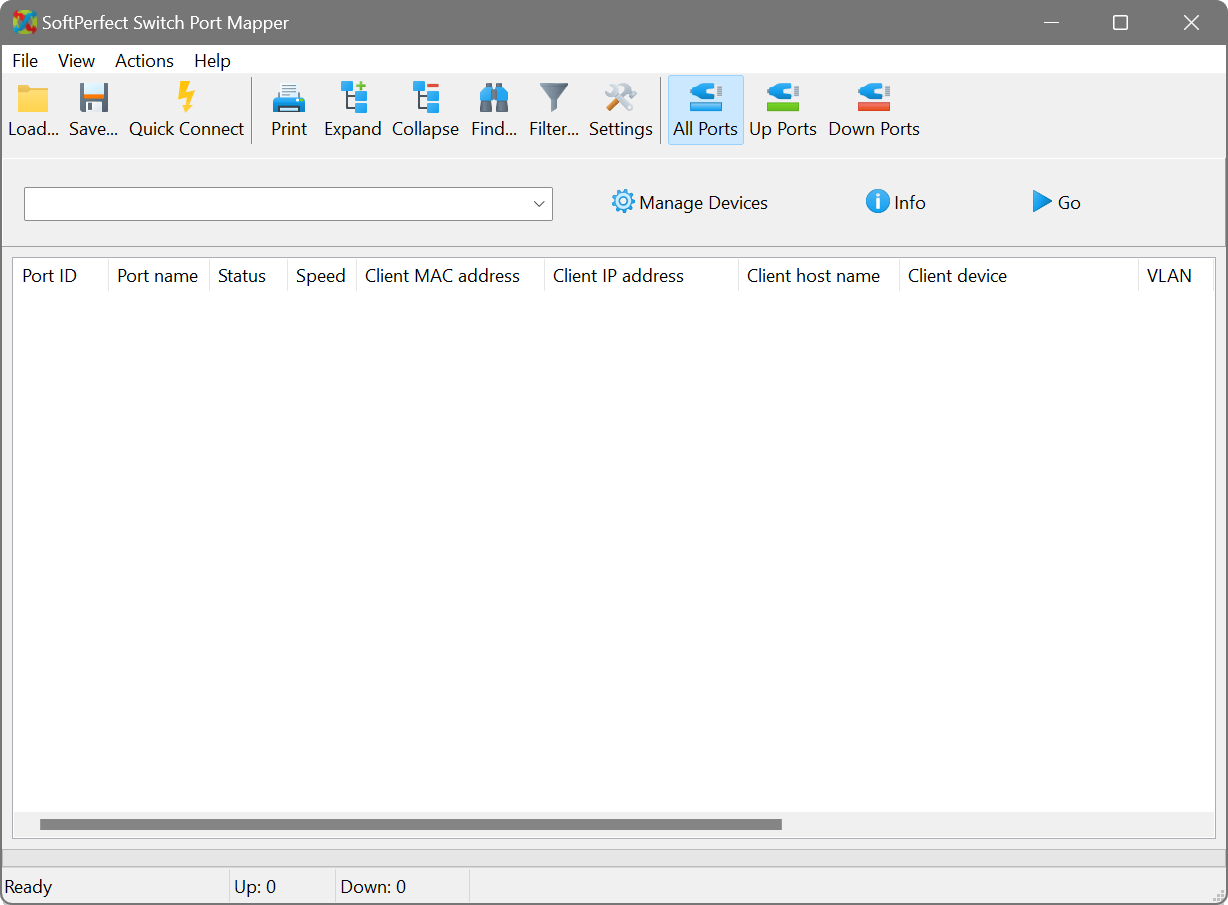Open the File menu
This screenshot has width=1228, height=905.
coord(25,61)
